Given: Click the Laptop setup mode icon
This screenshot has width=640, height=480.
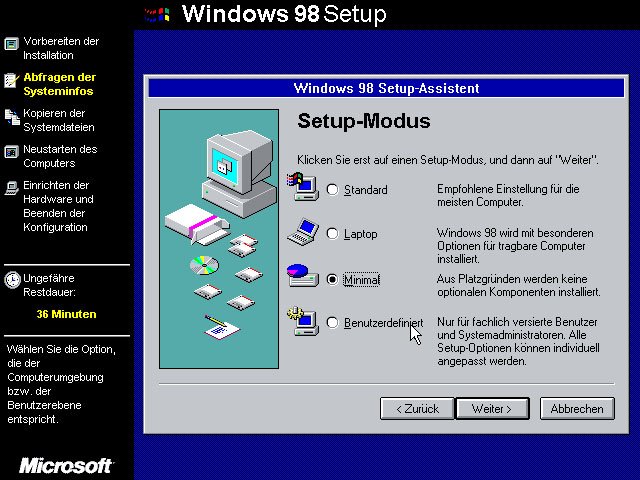Looking at the screenshot, I should click(x=301, y=233).
